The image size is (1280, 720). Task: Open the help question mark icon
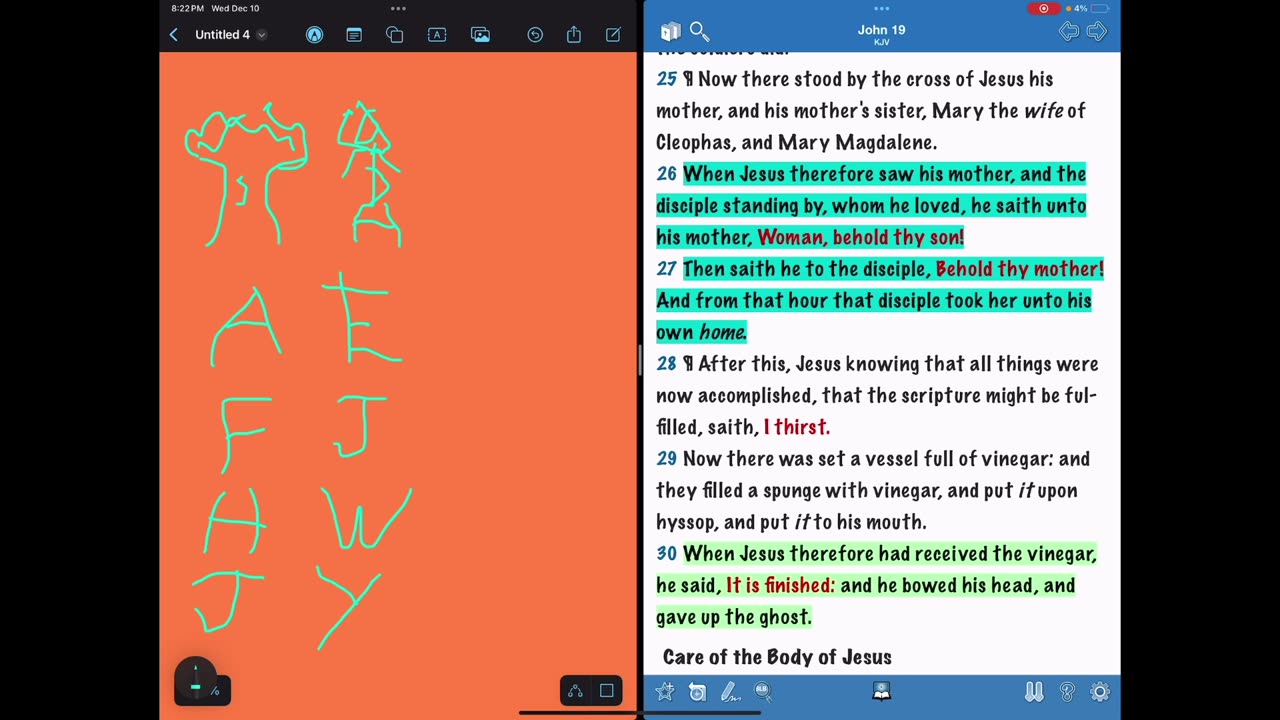[x=1067, y=692]
